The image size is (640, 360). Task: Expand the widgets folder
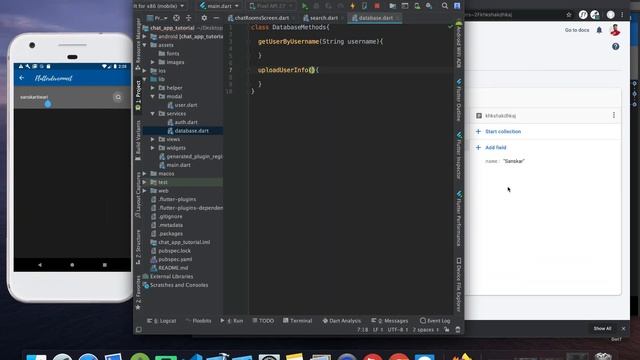(153, 148)
